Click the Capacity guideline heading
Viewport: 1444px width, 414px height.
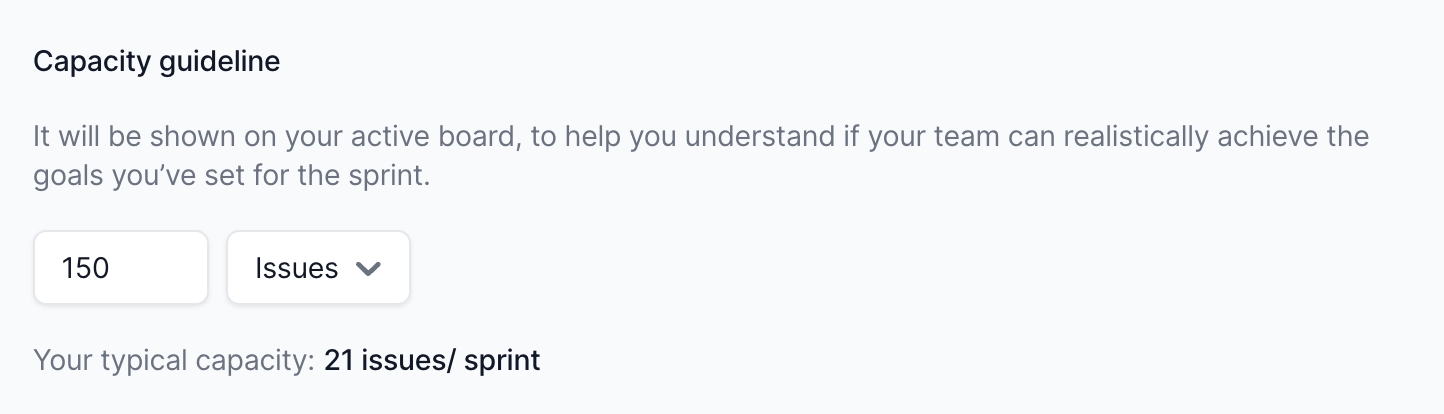pos(157,62)
